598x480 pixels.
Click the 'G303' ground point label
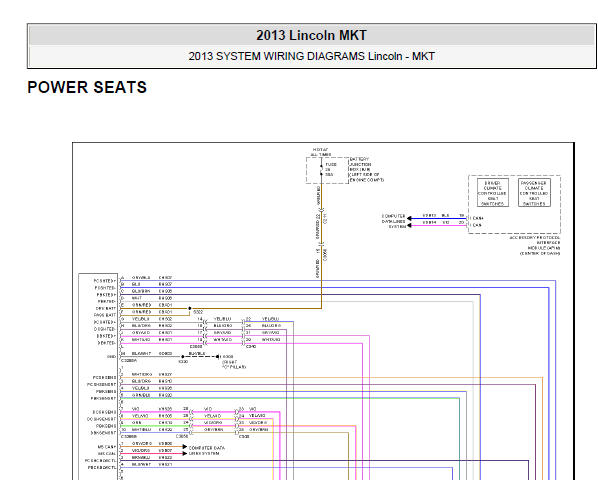click(x=228, y=357)
